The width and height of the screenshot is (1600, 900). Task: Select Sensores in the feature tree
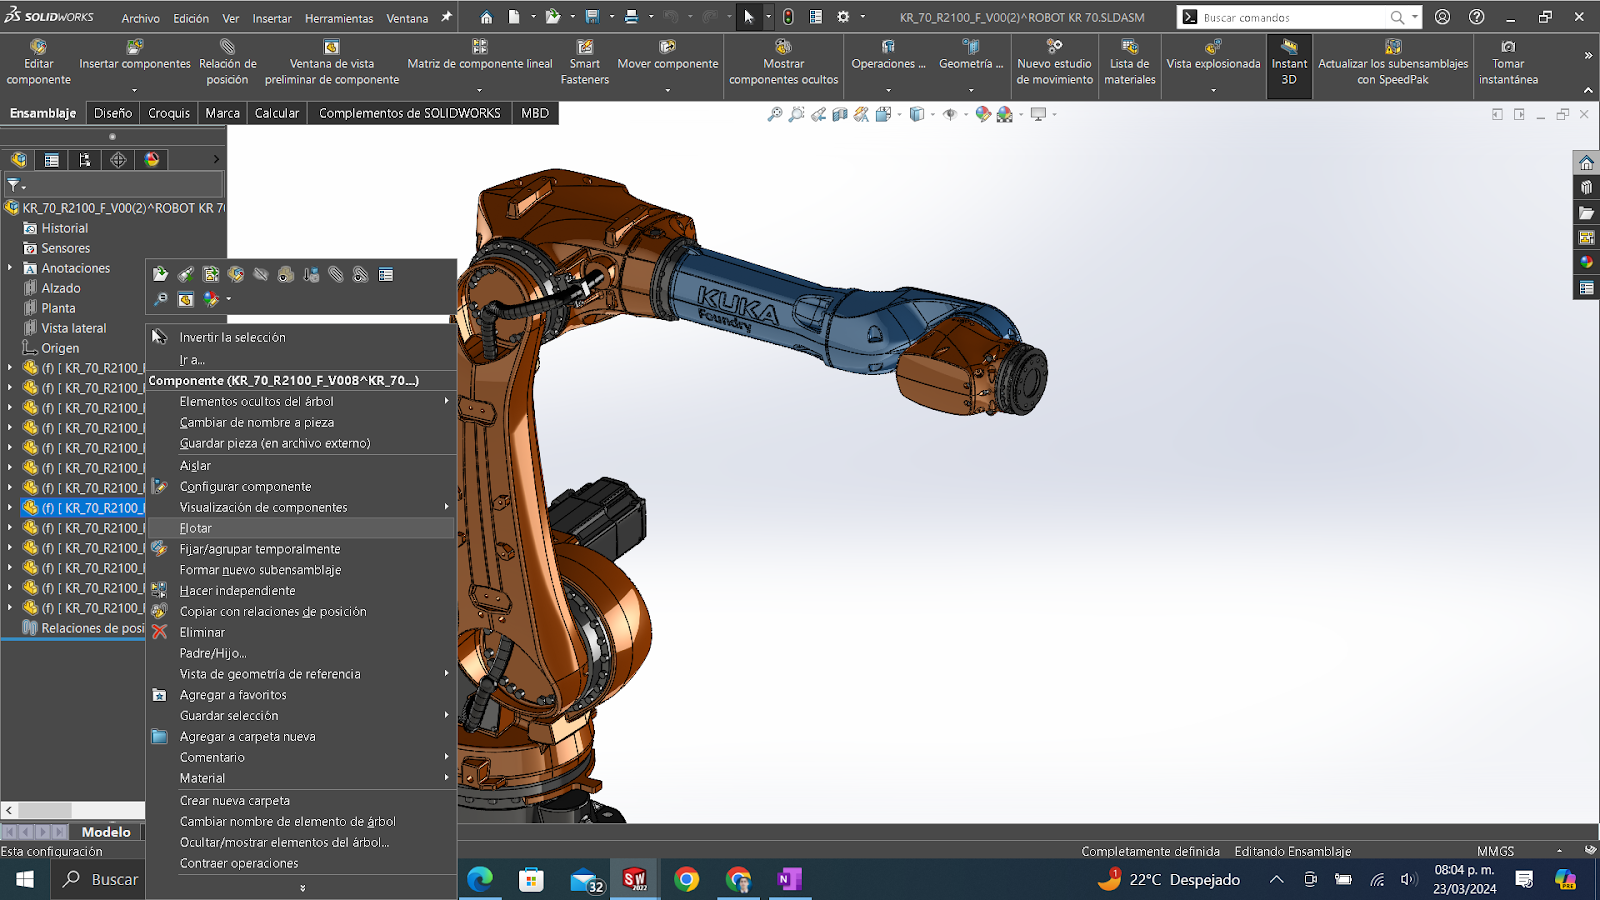click(66, 248)
